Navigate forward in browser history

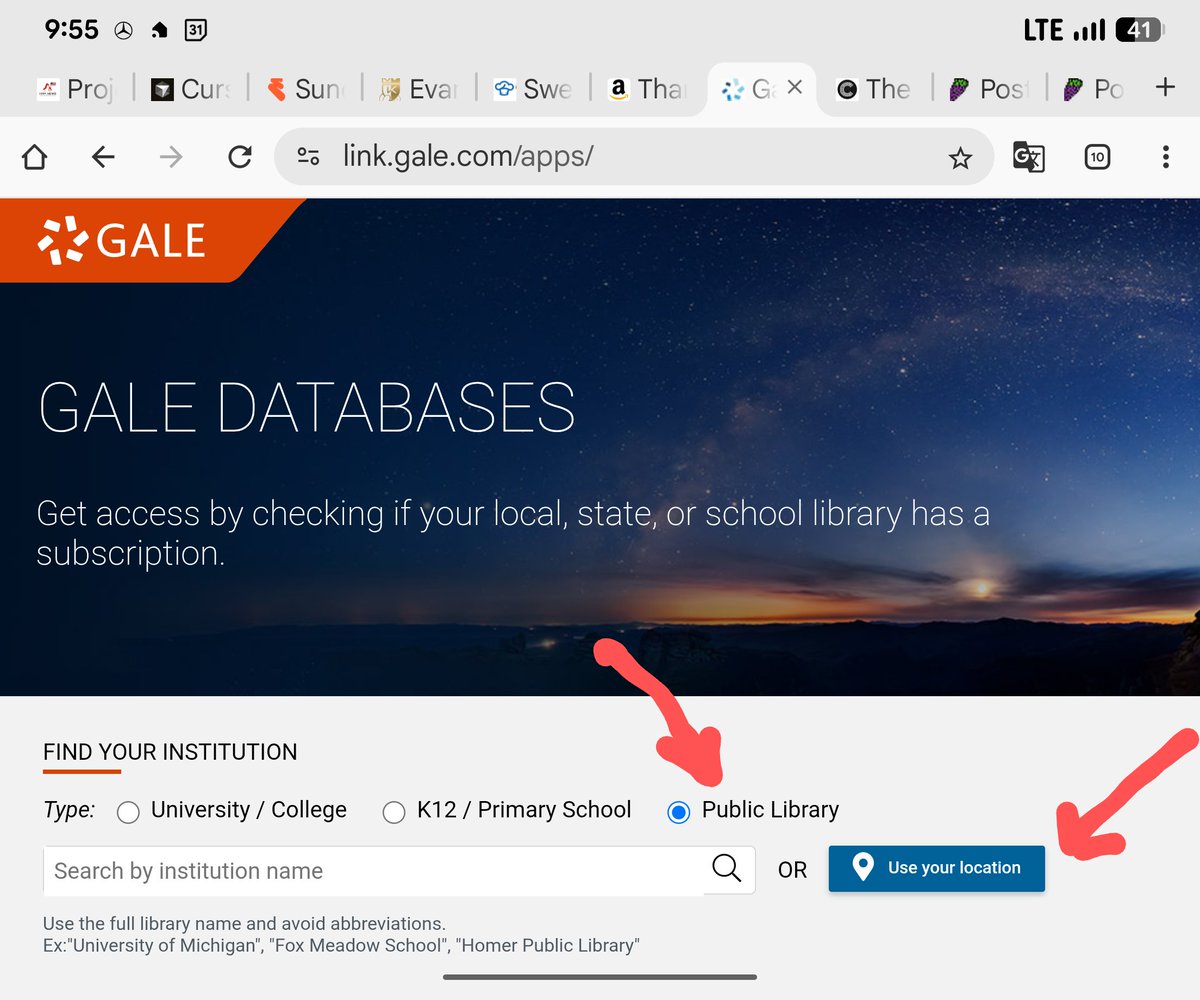coord(171,157)
